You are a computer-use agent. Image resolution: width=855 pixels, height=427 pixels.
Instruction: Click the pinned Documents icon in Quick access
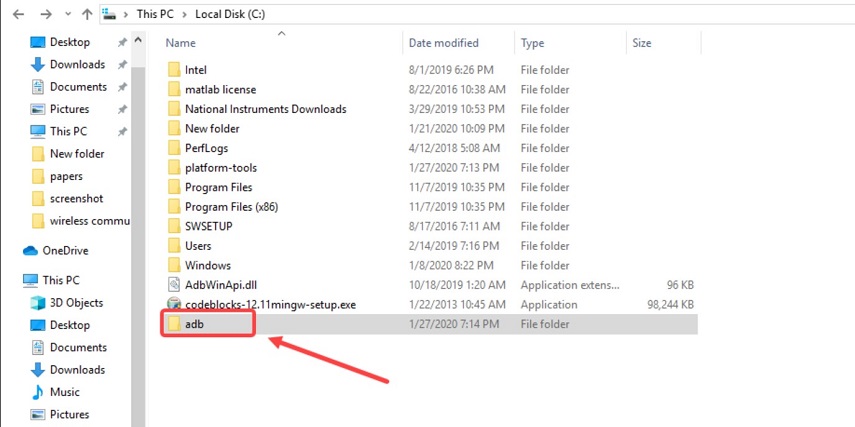pyautogui.click(x=38, y=87)
